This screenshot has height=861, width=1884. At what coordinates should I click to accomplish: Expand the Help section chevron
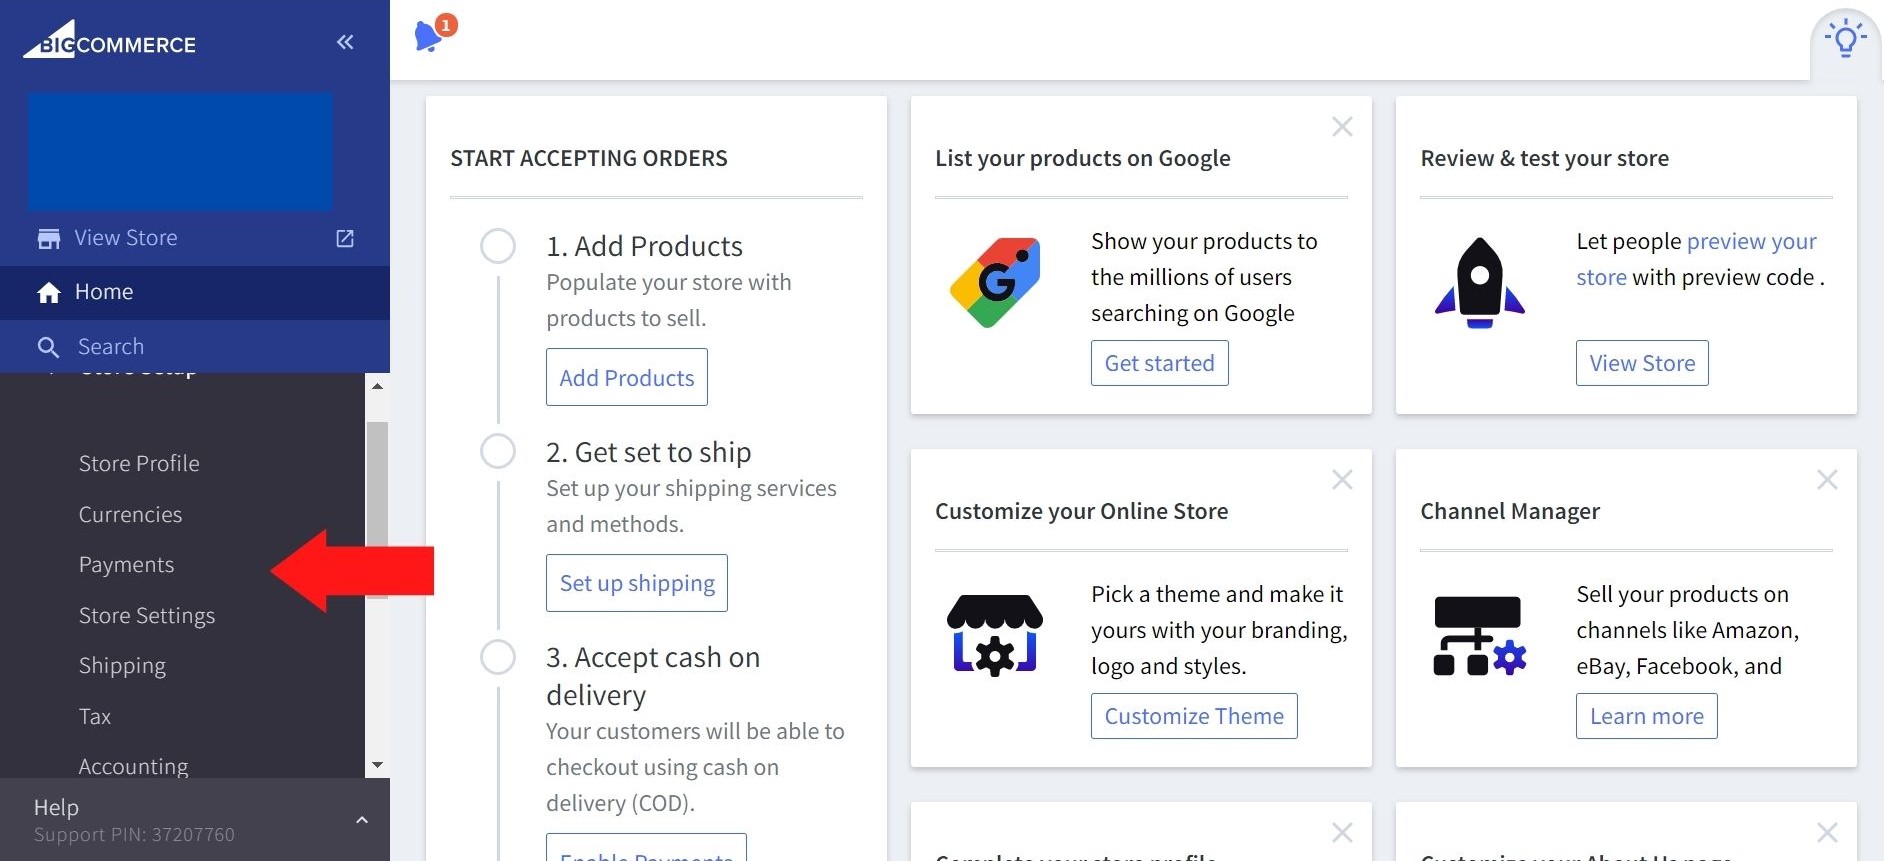click(362, 820)
